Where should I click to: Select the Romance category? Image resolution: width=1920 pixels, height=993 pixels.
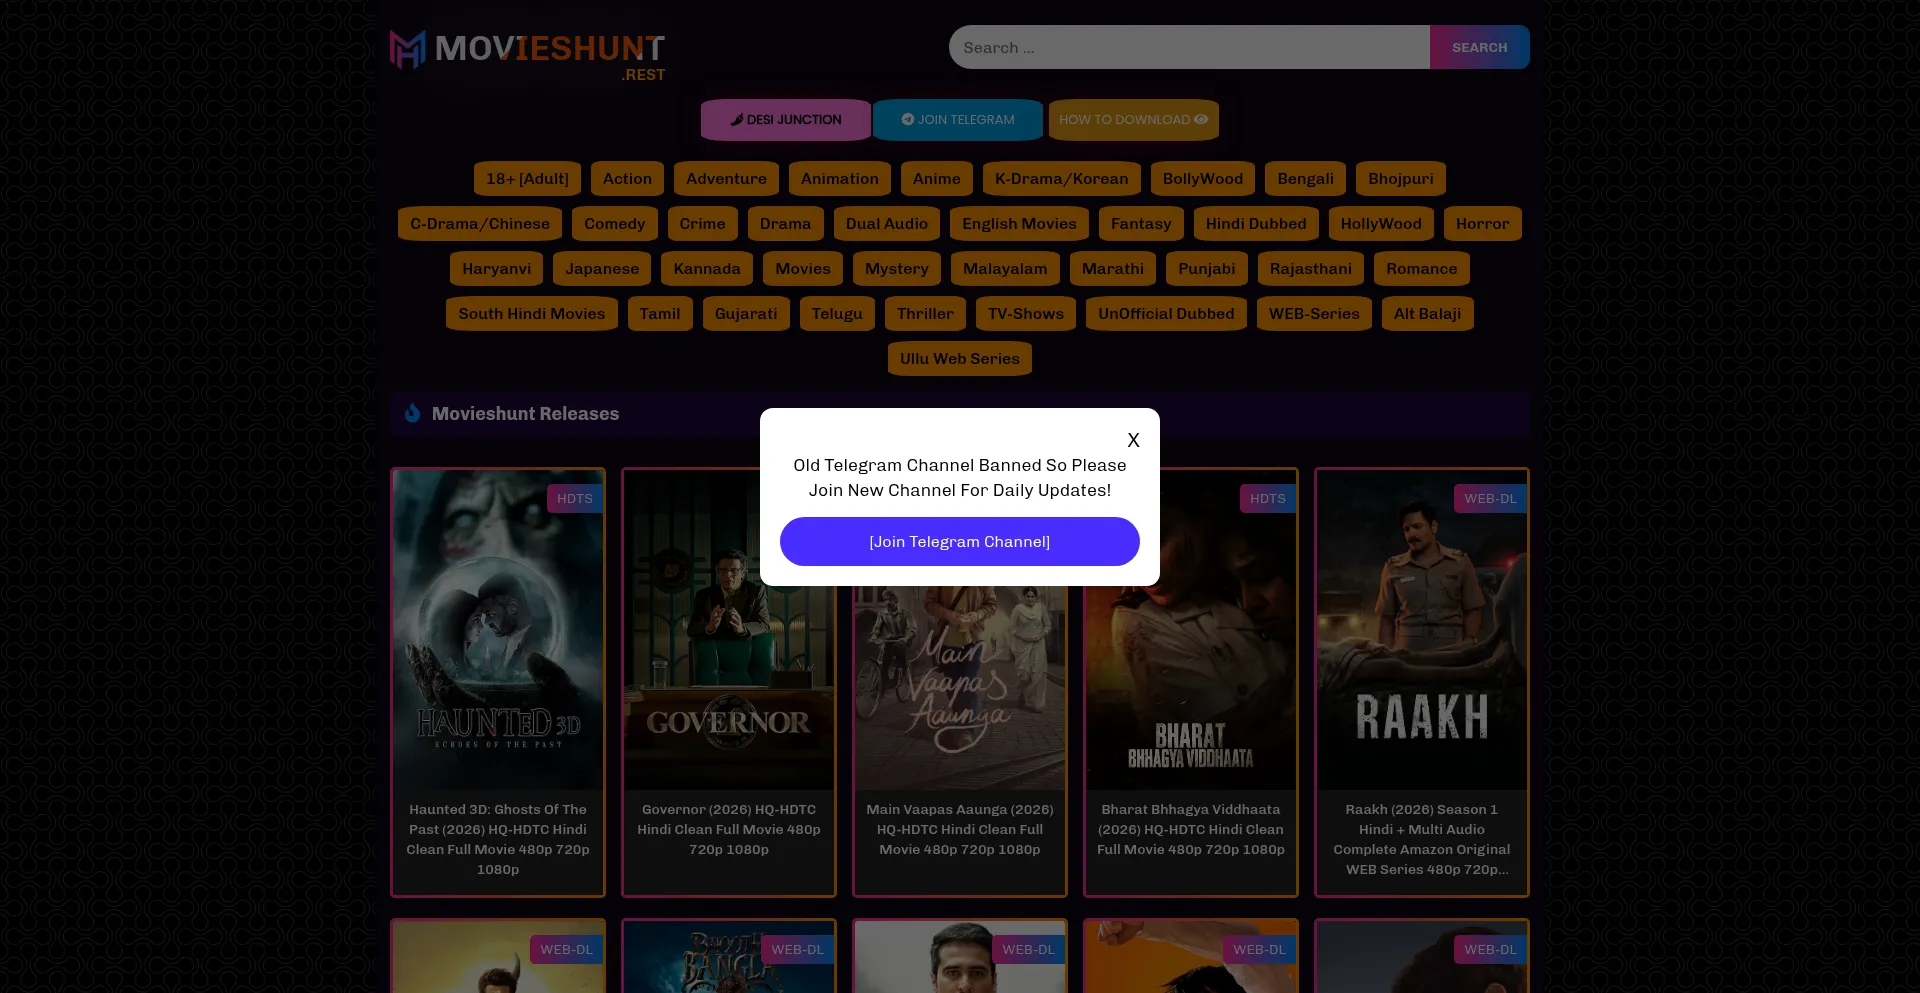click(x=1422, y=269)
